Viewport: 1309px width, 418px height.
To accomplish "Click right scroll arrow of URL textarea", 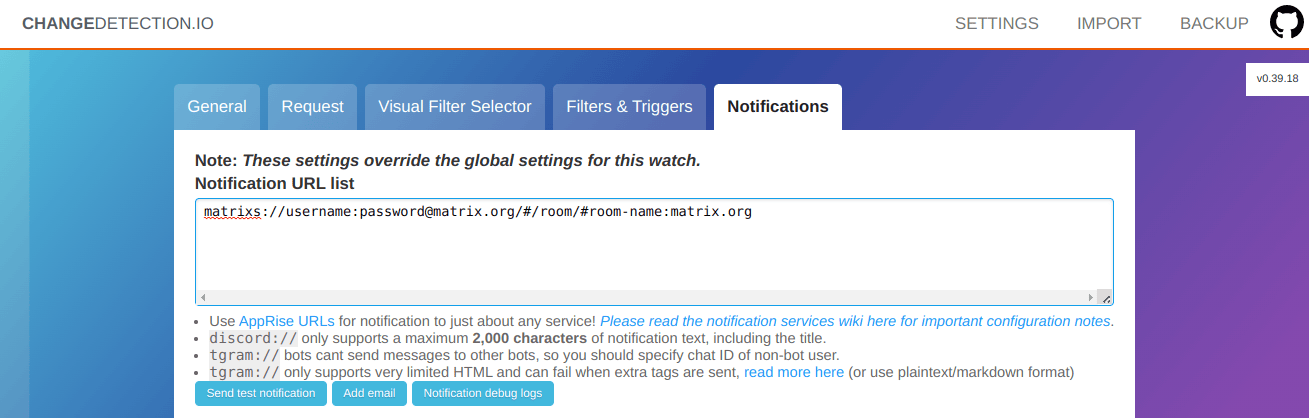I will tap(1090, 298).
